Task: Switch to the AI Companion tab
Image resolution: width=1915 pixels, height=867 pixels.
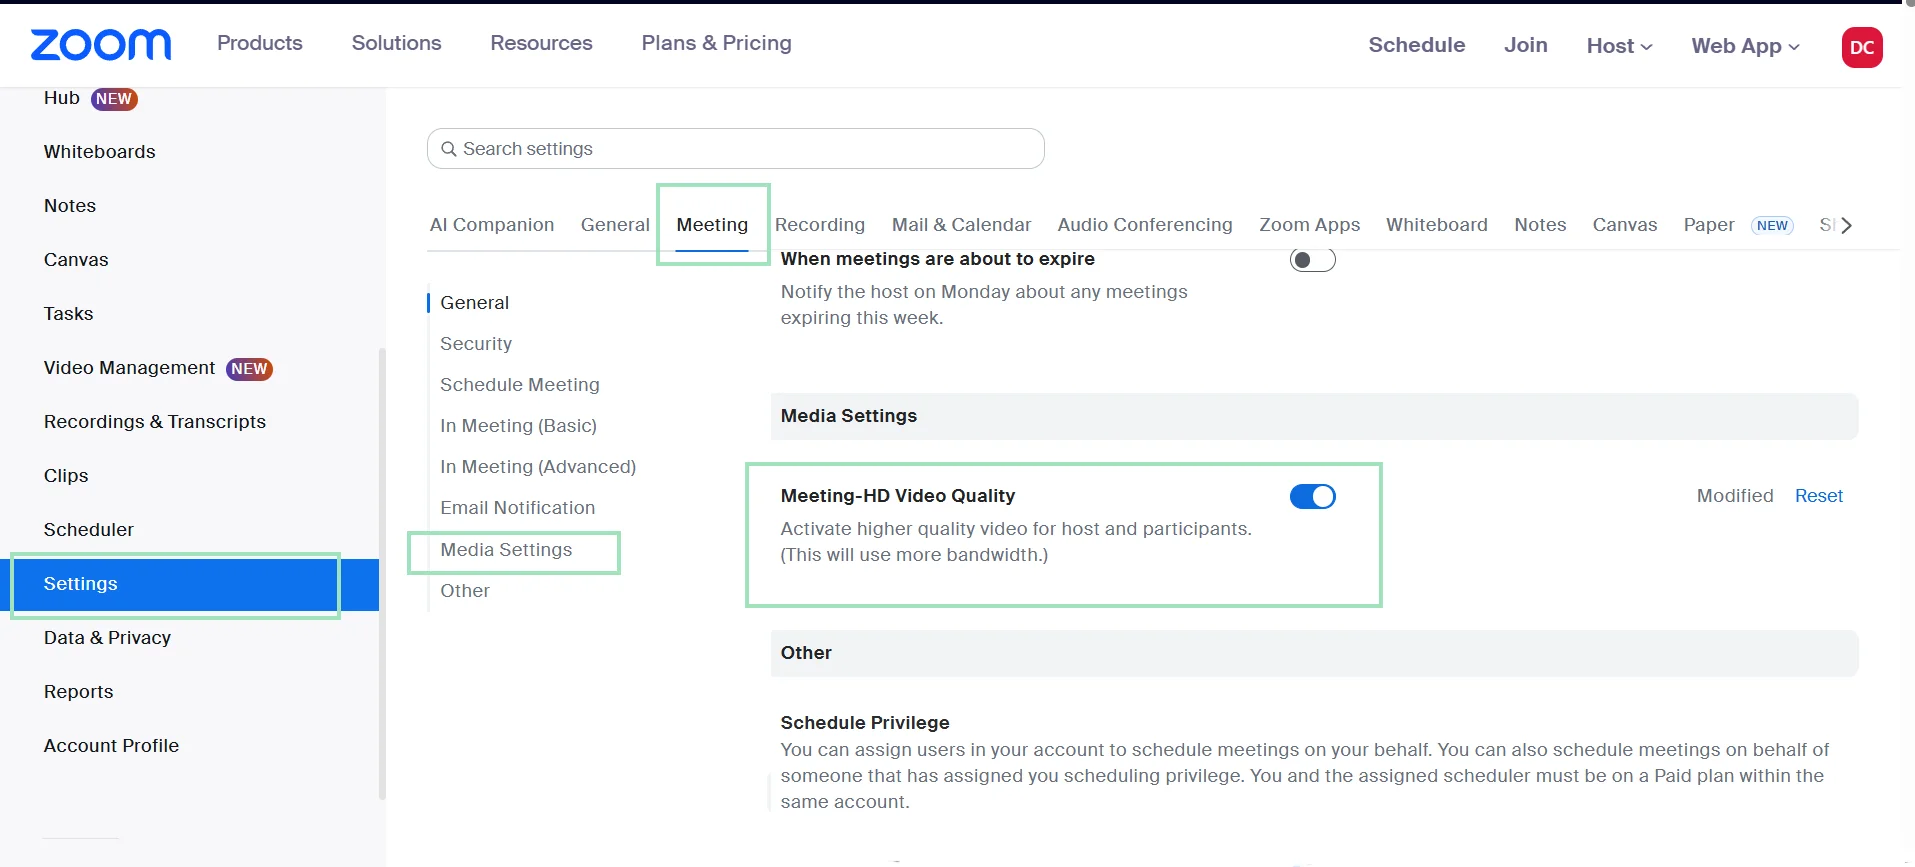Action: click(x=492, y=225)
